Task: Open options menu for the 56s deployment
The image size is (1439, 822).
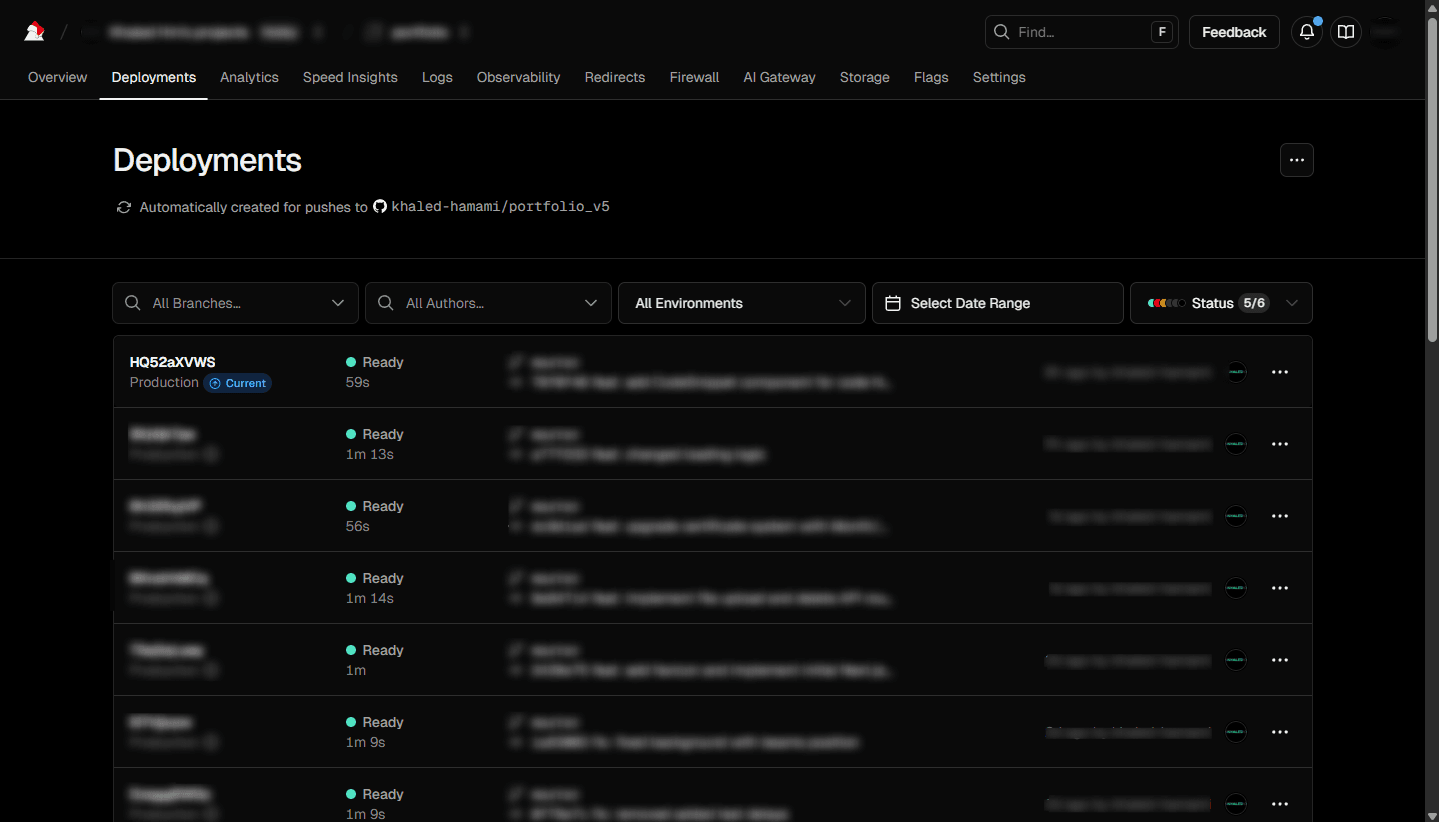Action: tap(1279, 516)
